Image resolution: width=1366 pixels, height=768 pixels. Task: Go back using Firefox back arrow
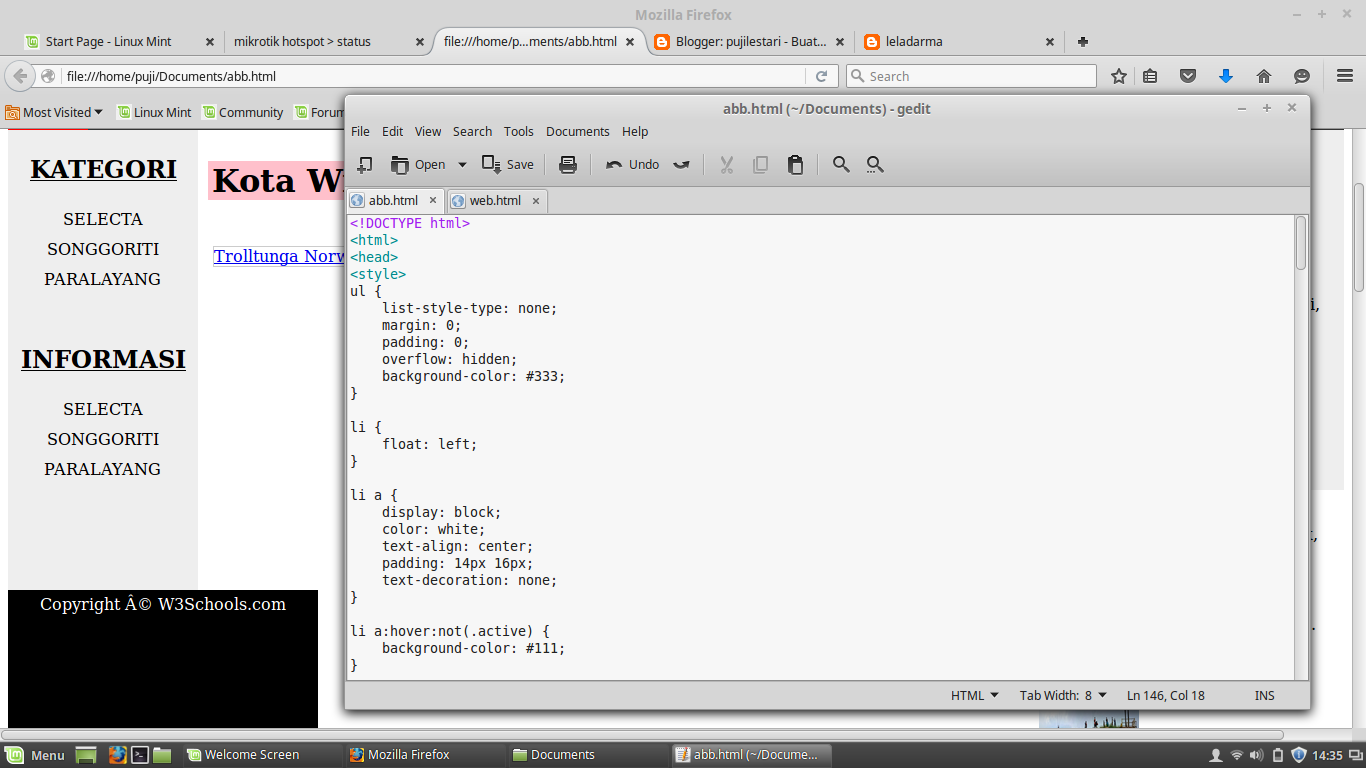[x=20, y=76]
